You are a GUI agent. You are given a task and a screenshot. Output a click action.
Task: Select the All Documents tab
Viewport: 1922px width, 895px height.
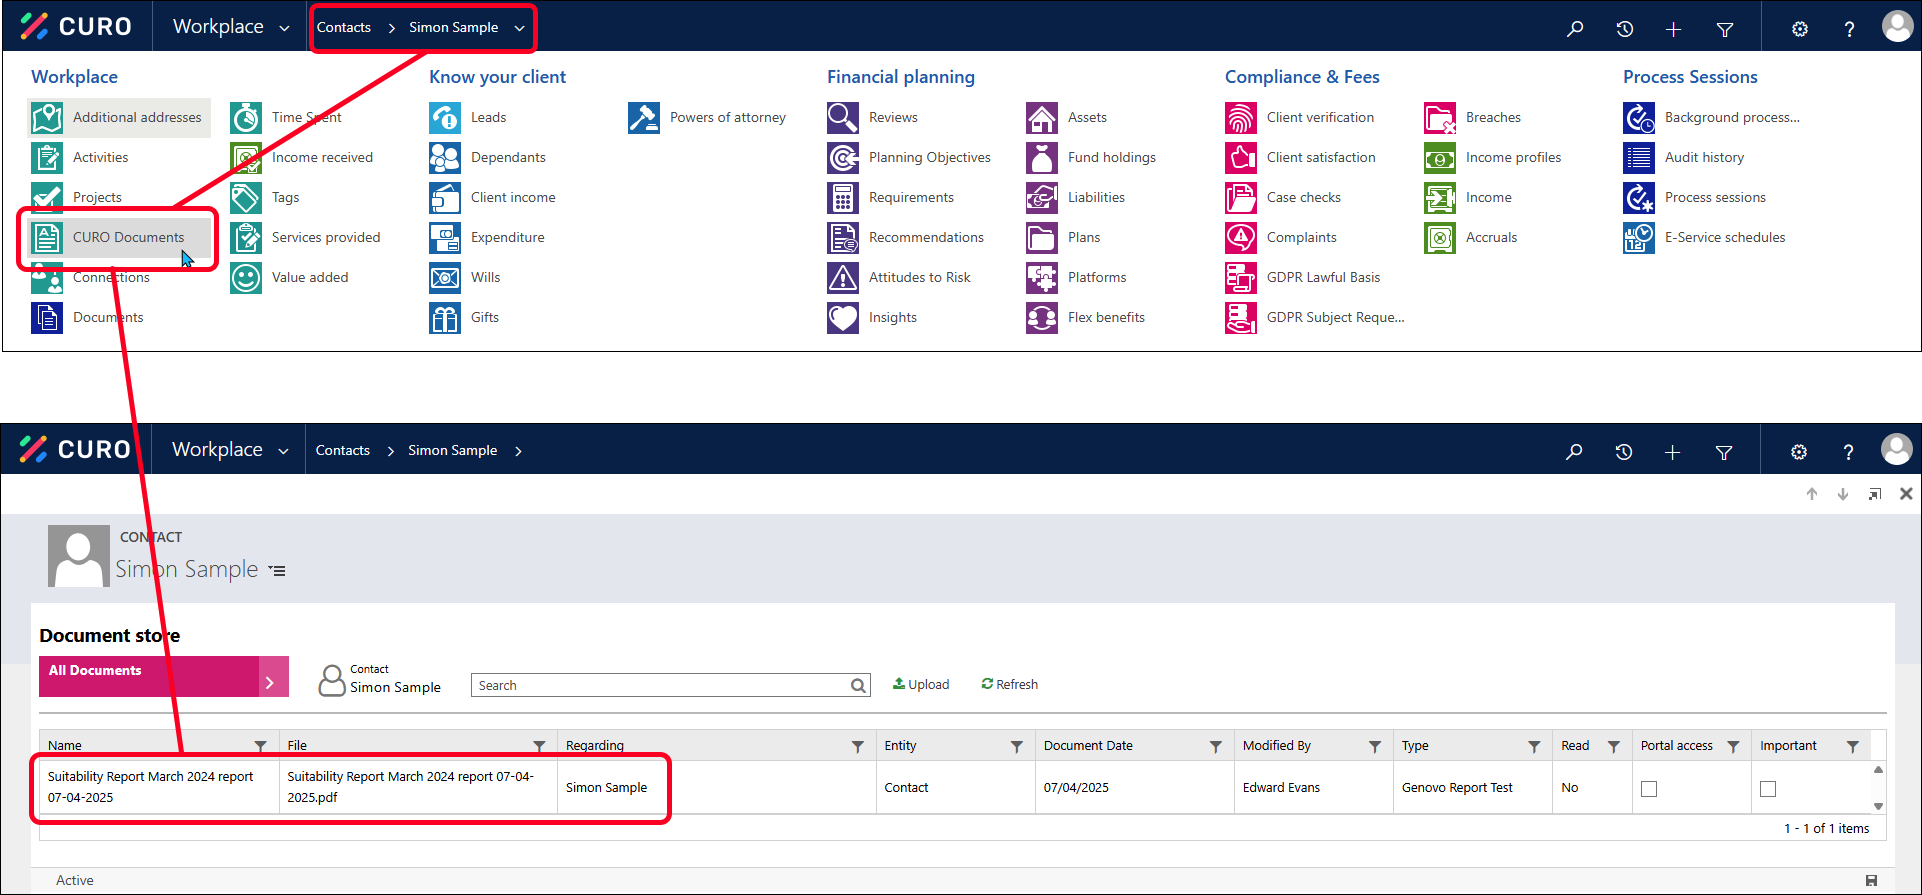(164, 676)
